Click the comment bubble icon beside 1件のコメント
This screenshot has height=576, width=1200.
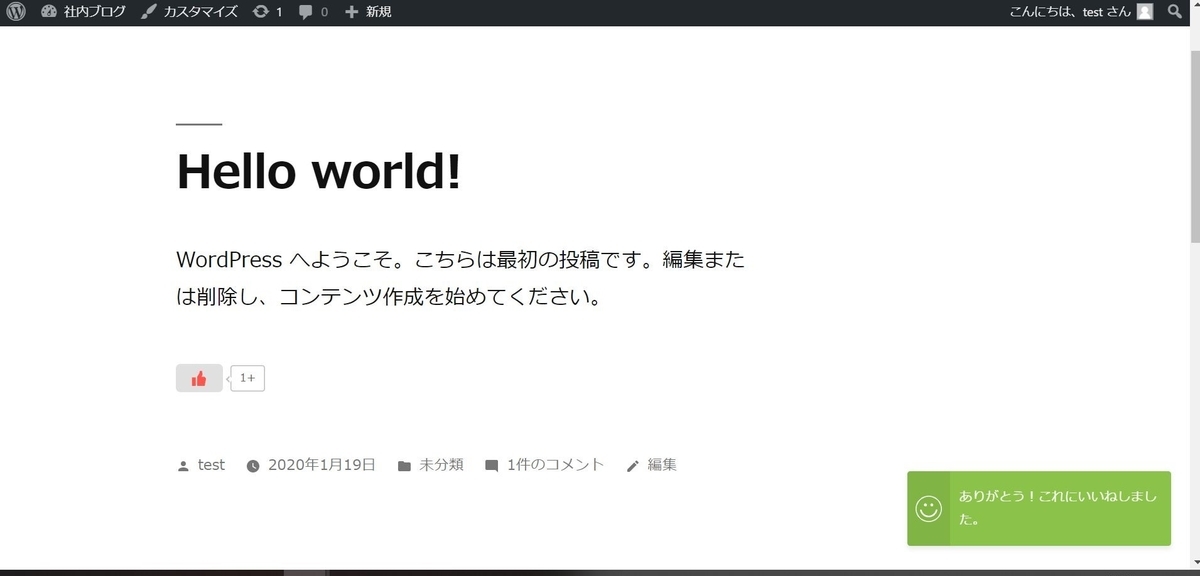tap(491, 464)
